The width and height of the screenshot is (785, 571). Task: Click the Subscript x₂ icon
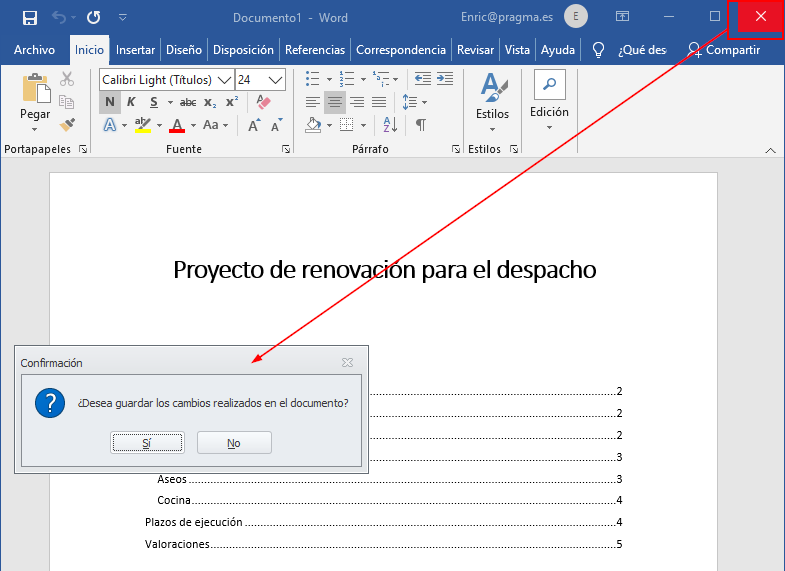(x=209, y=102)
